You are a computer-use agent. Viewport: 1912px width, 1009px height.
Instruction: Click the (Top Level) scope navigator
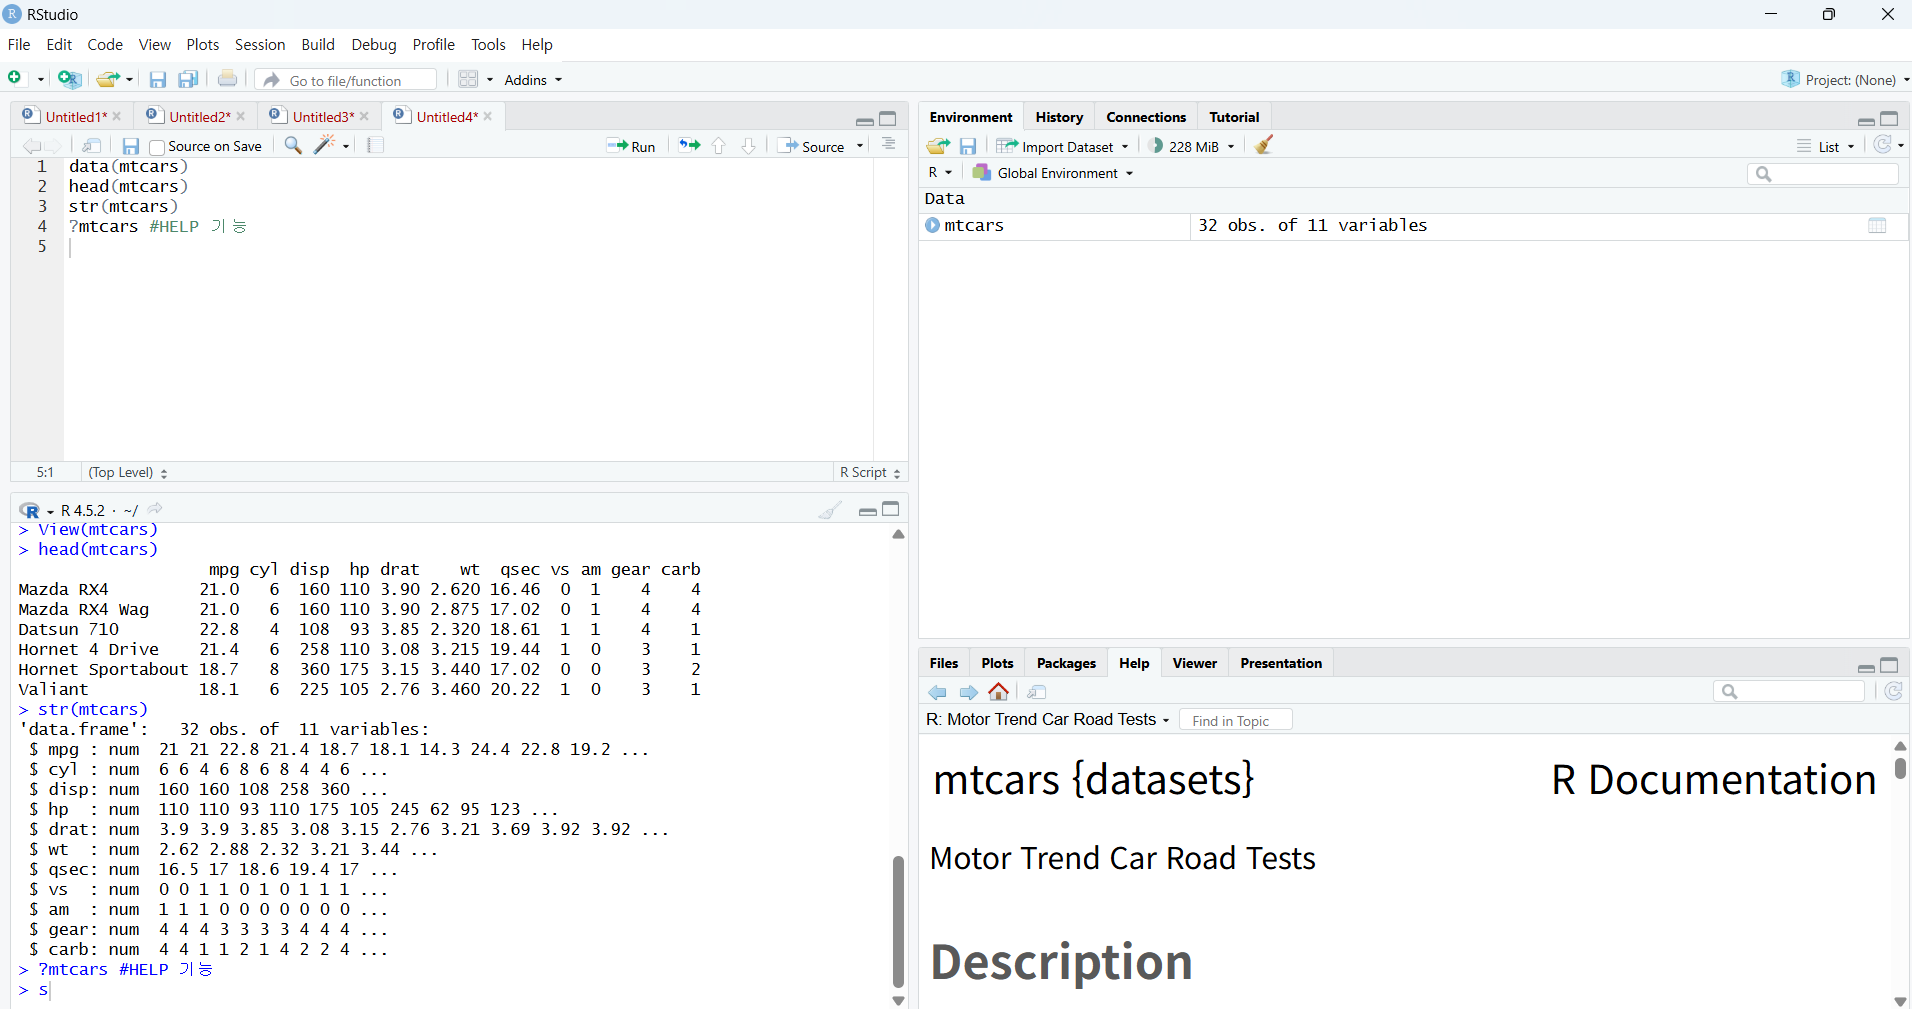(128, 473)
